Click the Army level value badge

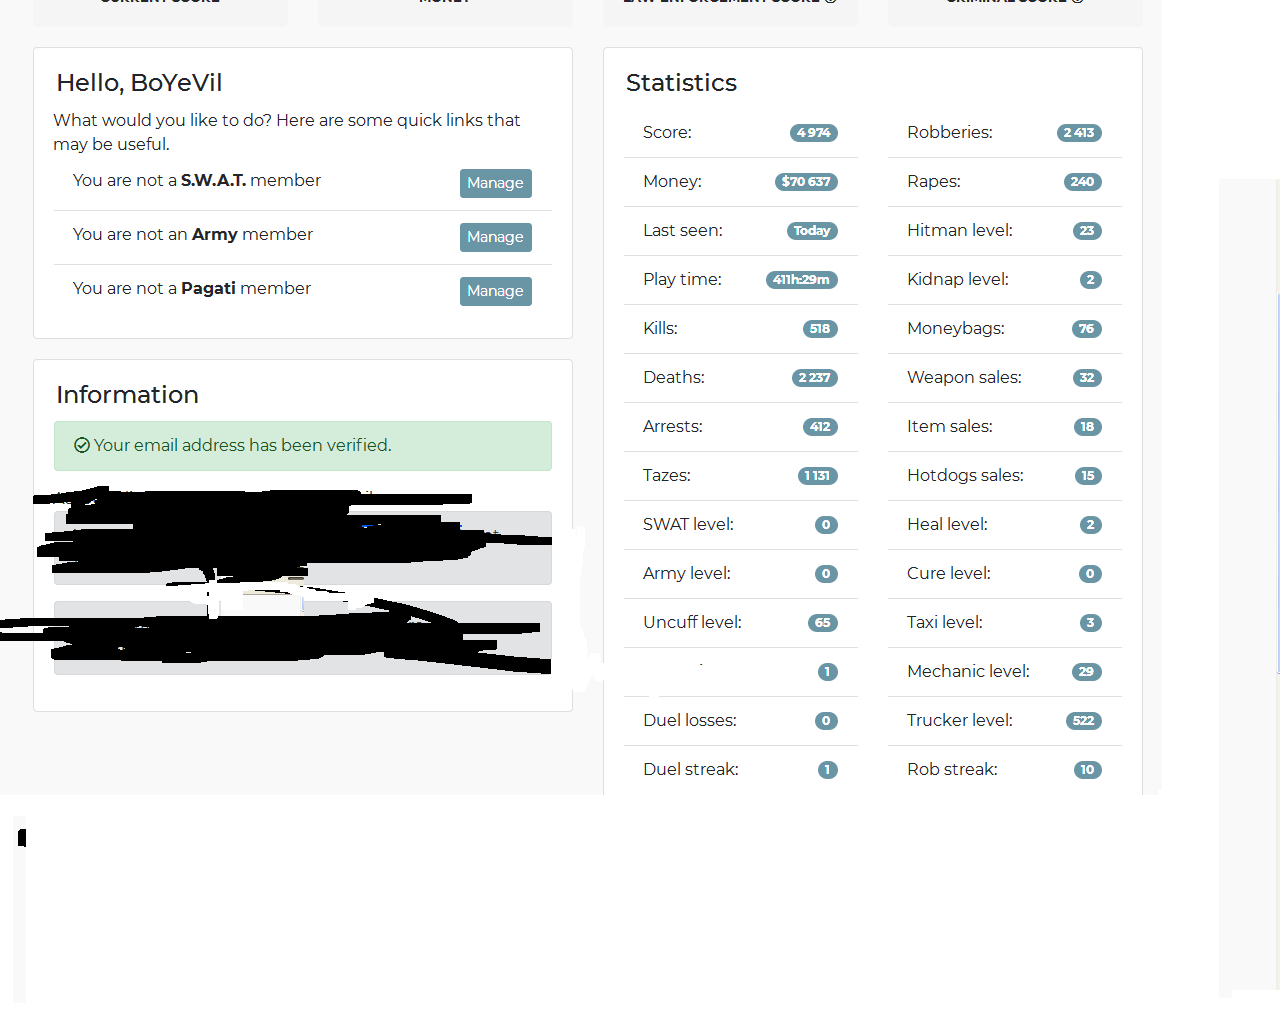826,574
